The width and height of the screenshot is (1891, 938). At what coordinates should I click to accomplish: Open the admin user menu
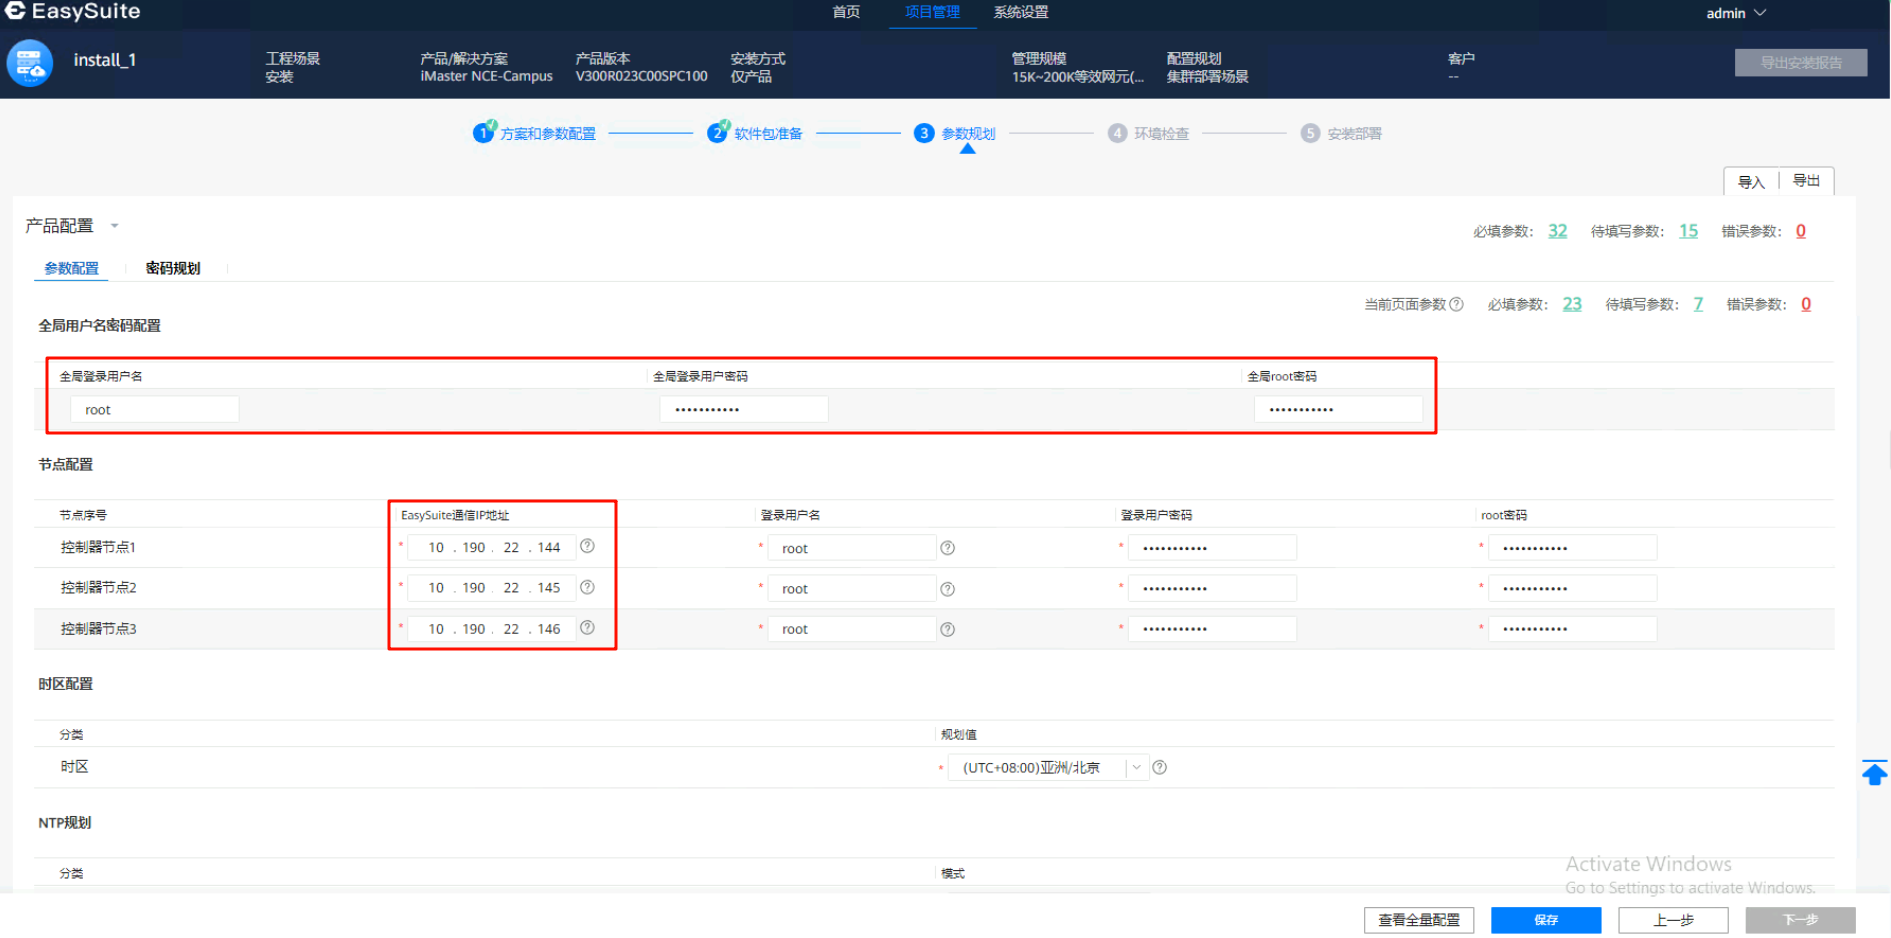(1735, 13)
